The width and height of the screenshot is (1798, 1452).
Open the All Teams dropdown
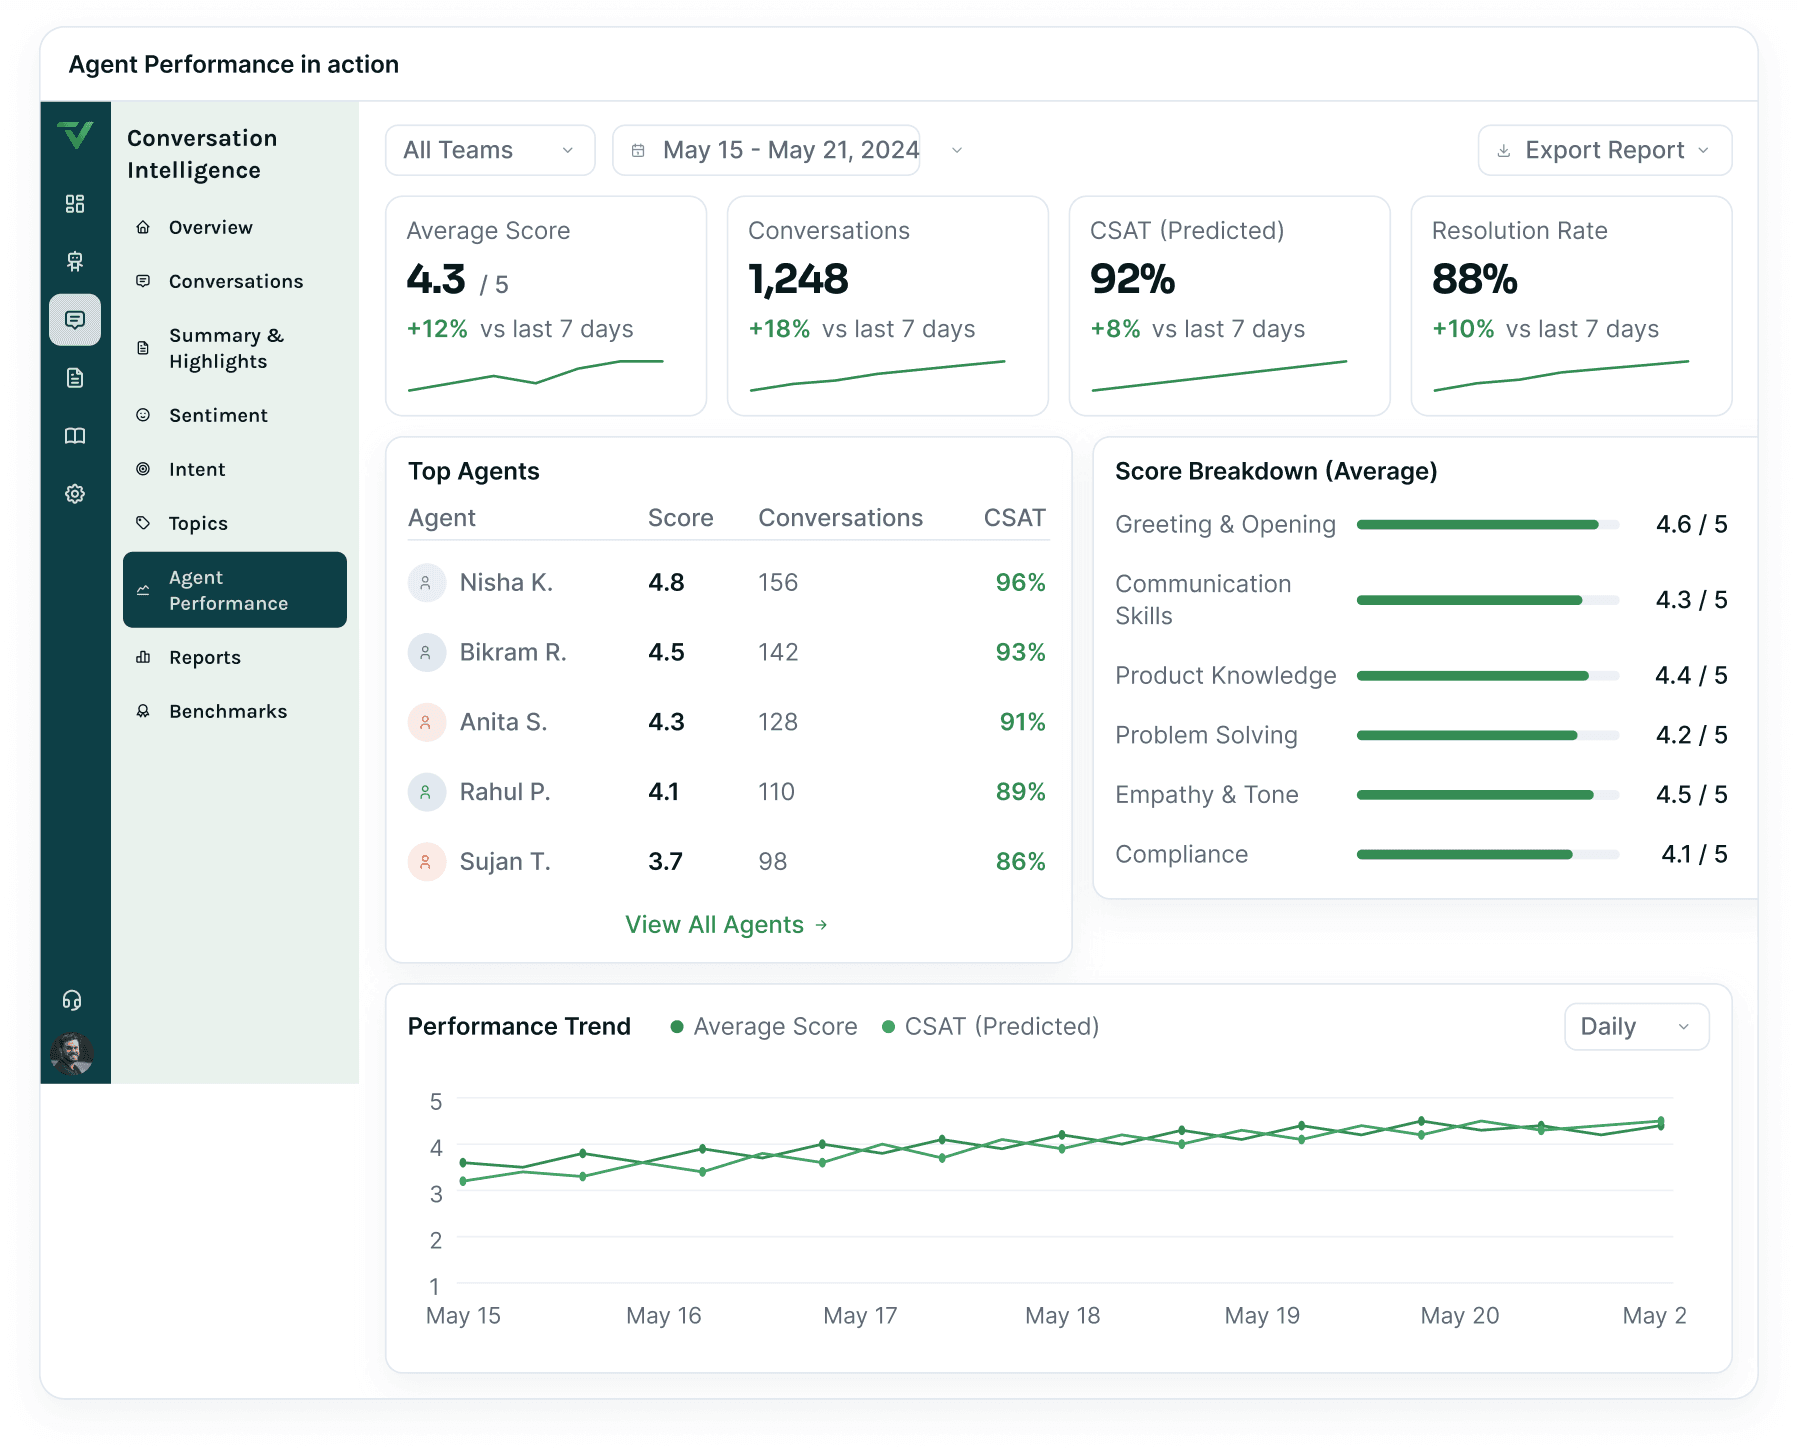(490, 150)
